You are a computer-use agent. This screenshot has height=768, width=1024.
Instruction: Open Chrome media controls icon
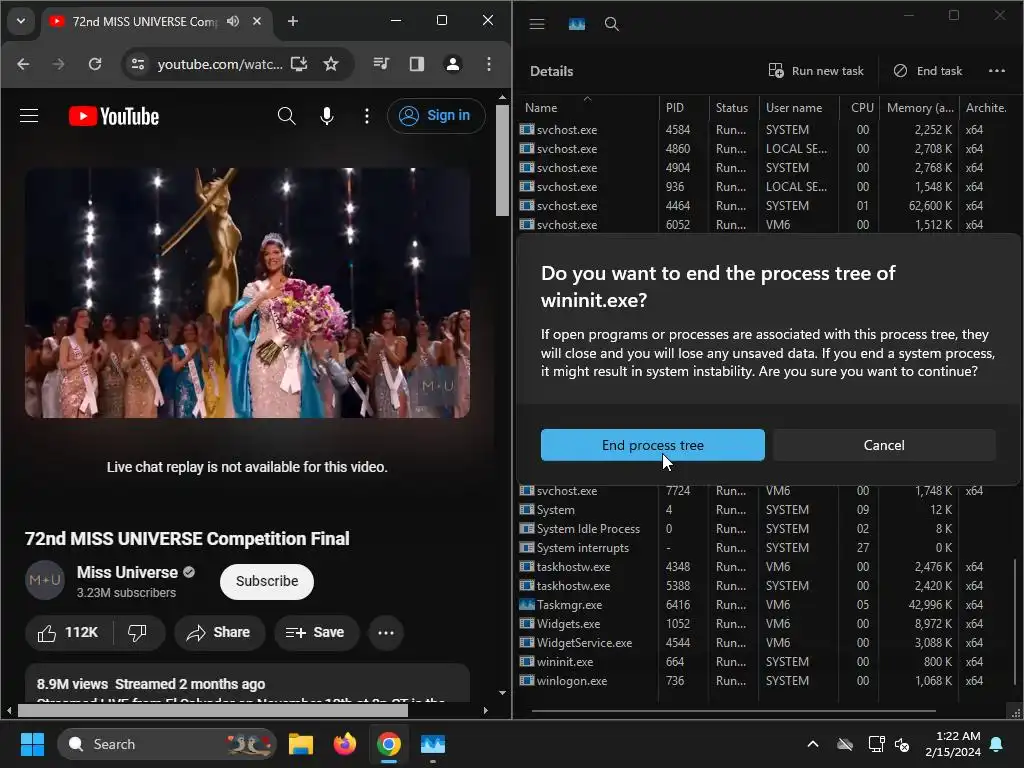coord(381,63)
